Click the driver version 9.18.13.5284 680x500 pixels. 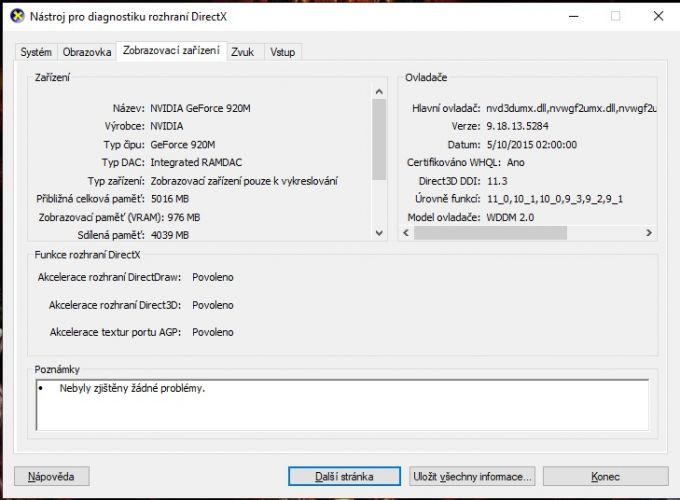(x=517, y=126)
